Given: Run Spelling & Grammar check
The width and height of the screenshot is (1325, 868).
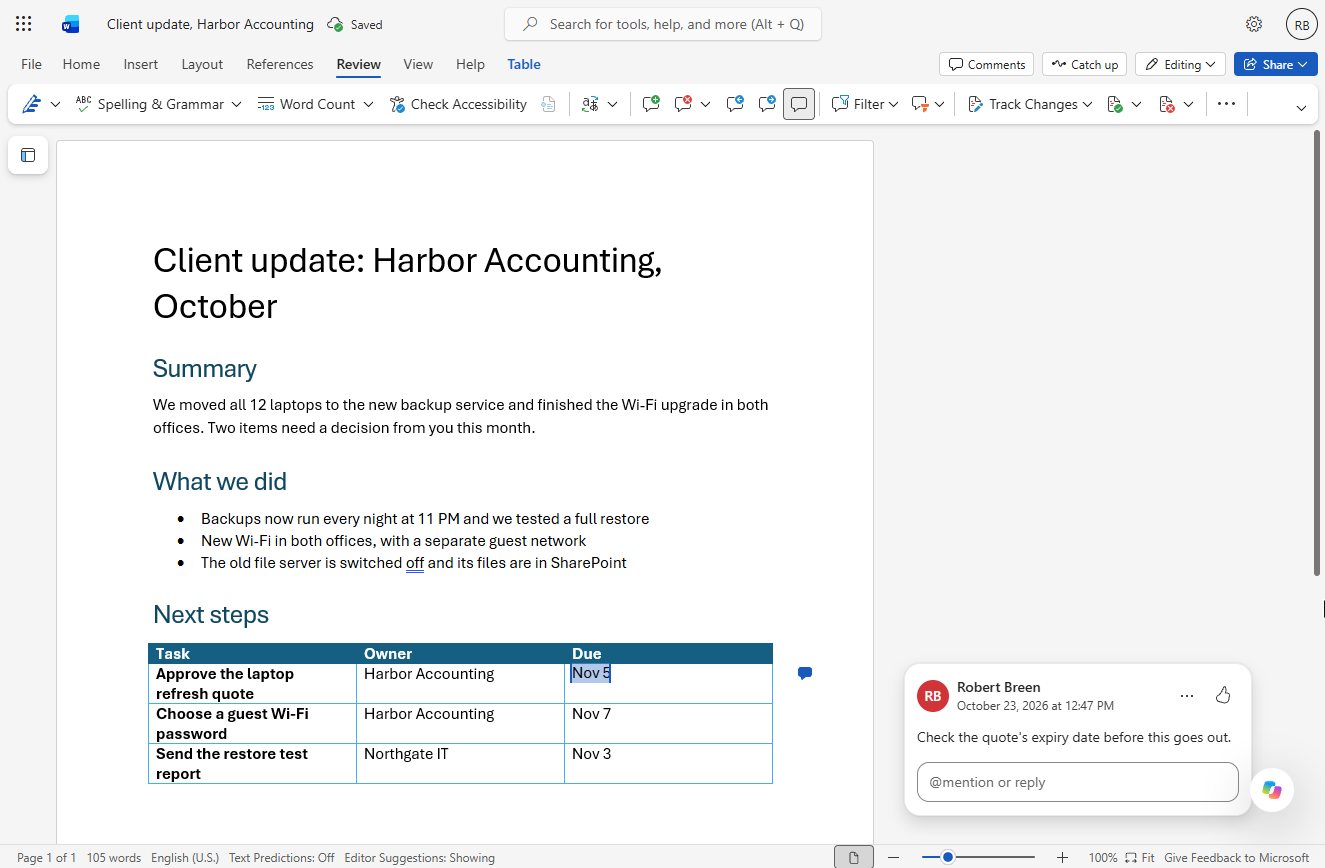Looking at the screenshot, I should (x=149, y=104).
